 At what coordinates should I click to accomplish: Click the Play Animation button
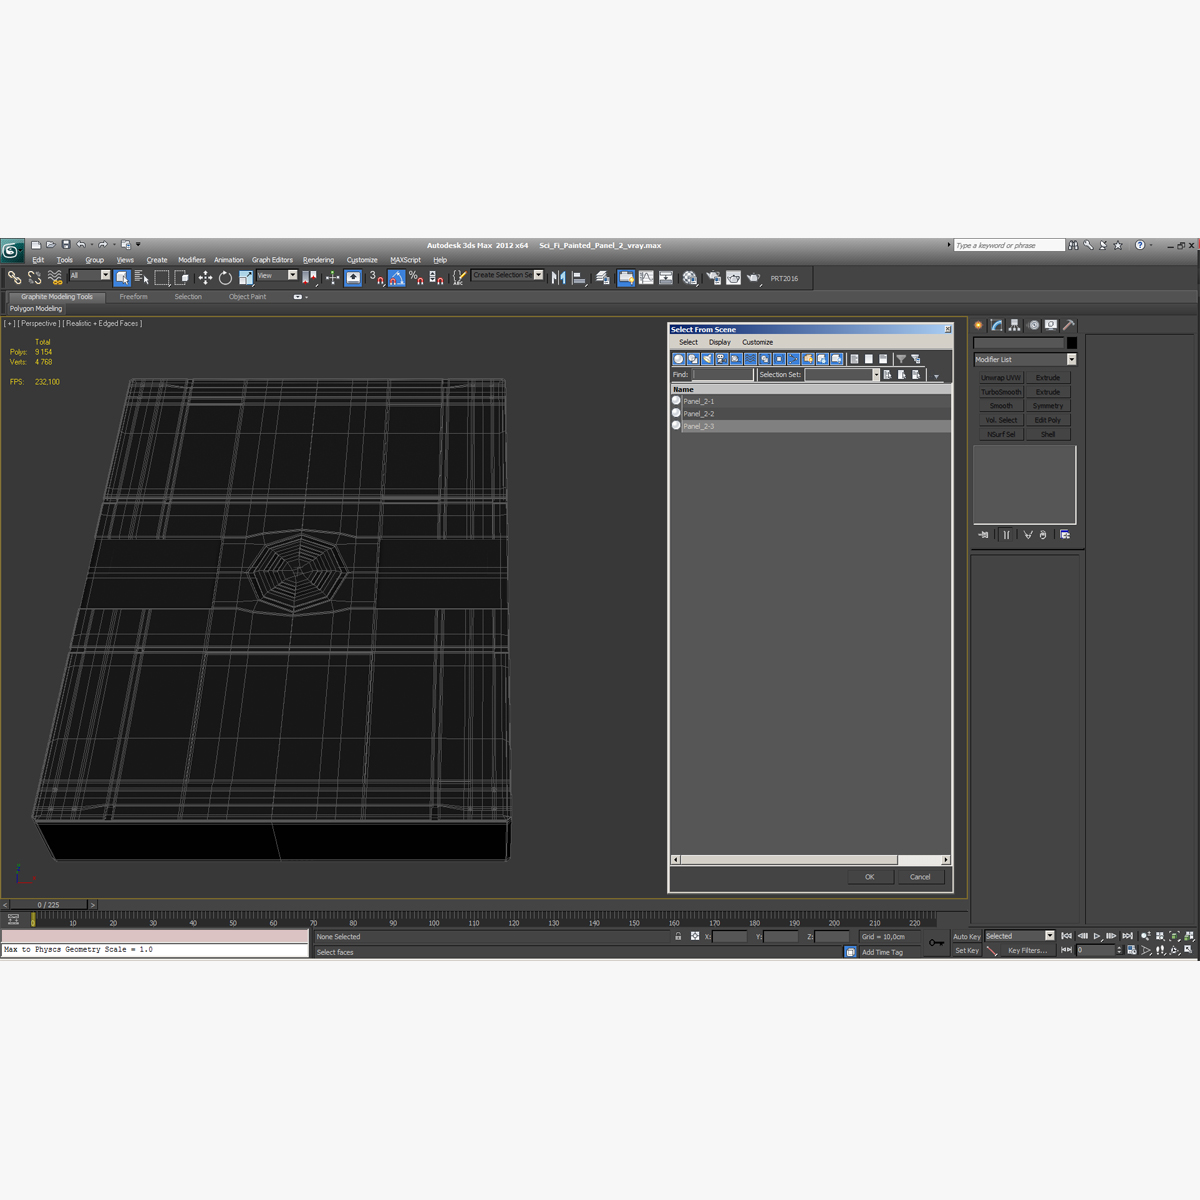pos(1097,936)
